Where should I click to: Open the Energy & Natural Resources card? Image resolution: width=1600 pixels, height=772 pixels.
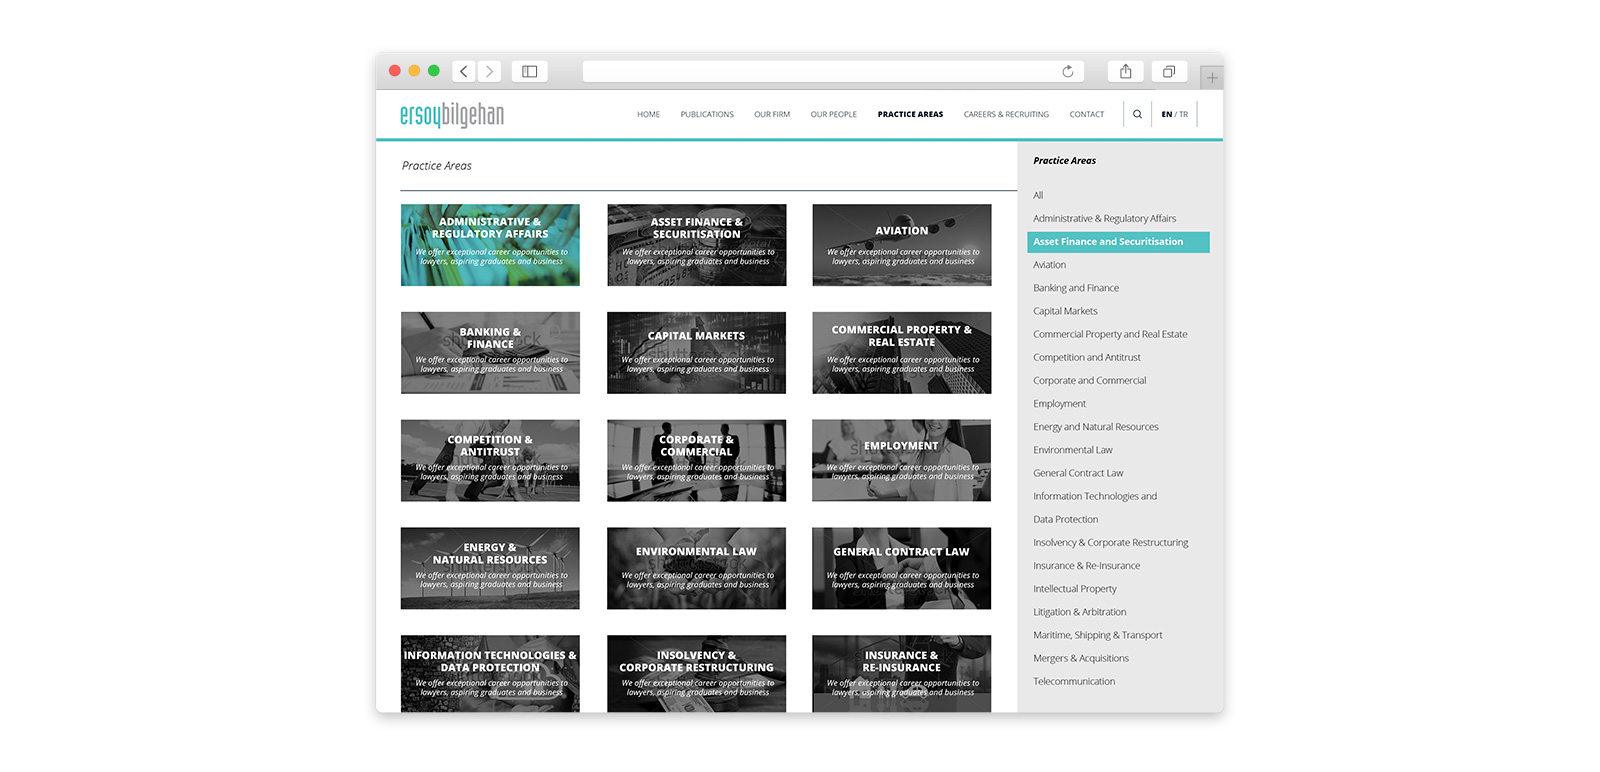click(x=490, y=568)
